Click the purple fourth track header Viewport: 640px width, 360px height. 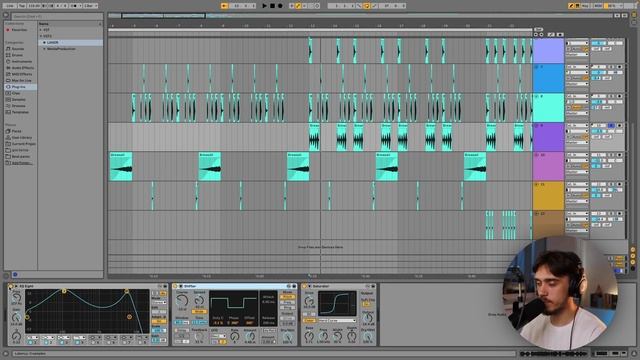pyautogui.click(x=548, y=137)
